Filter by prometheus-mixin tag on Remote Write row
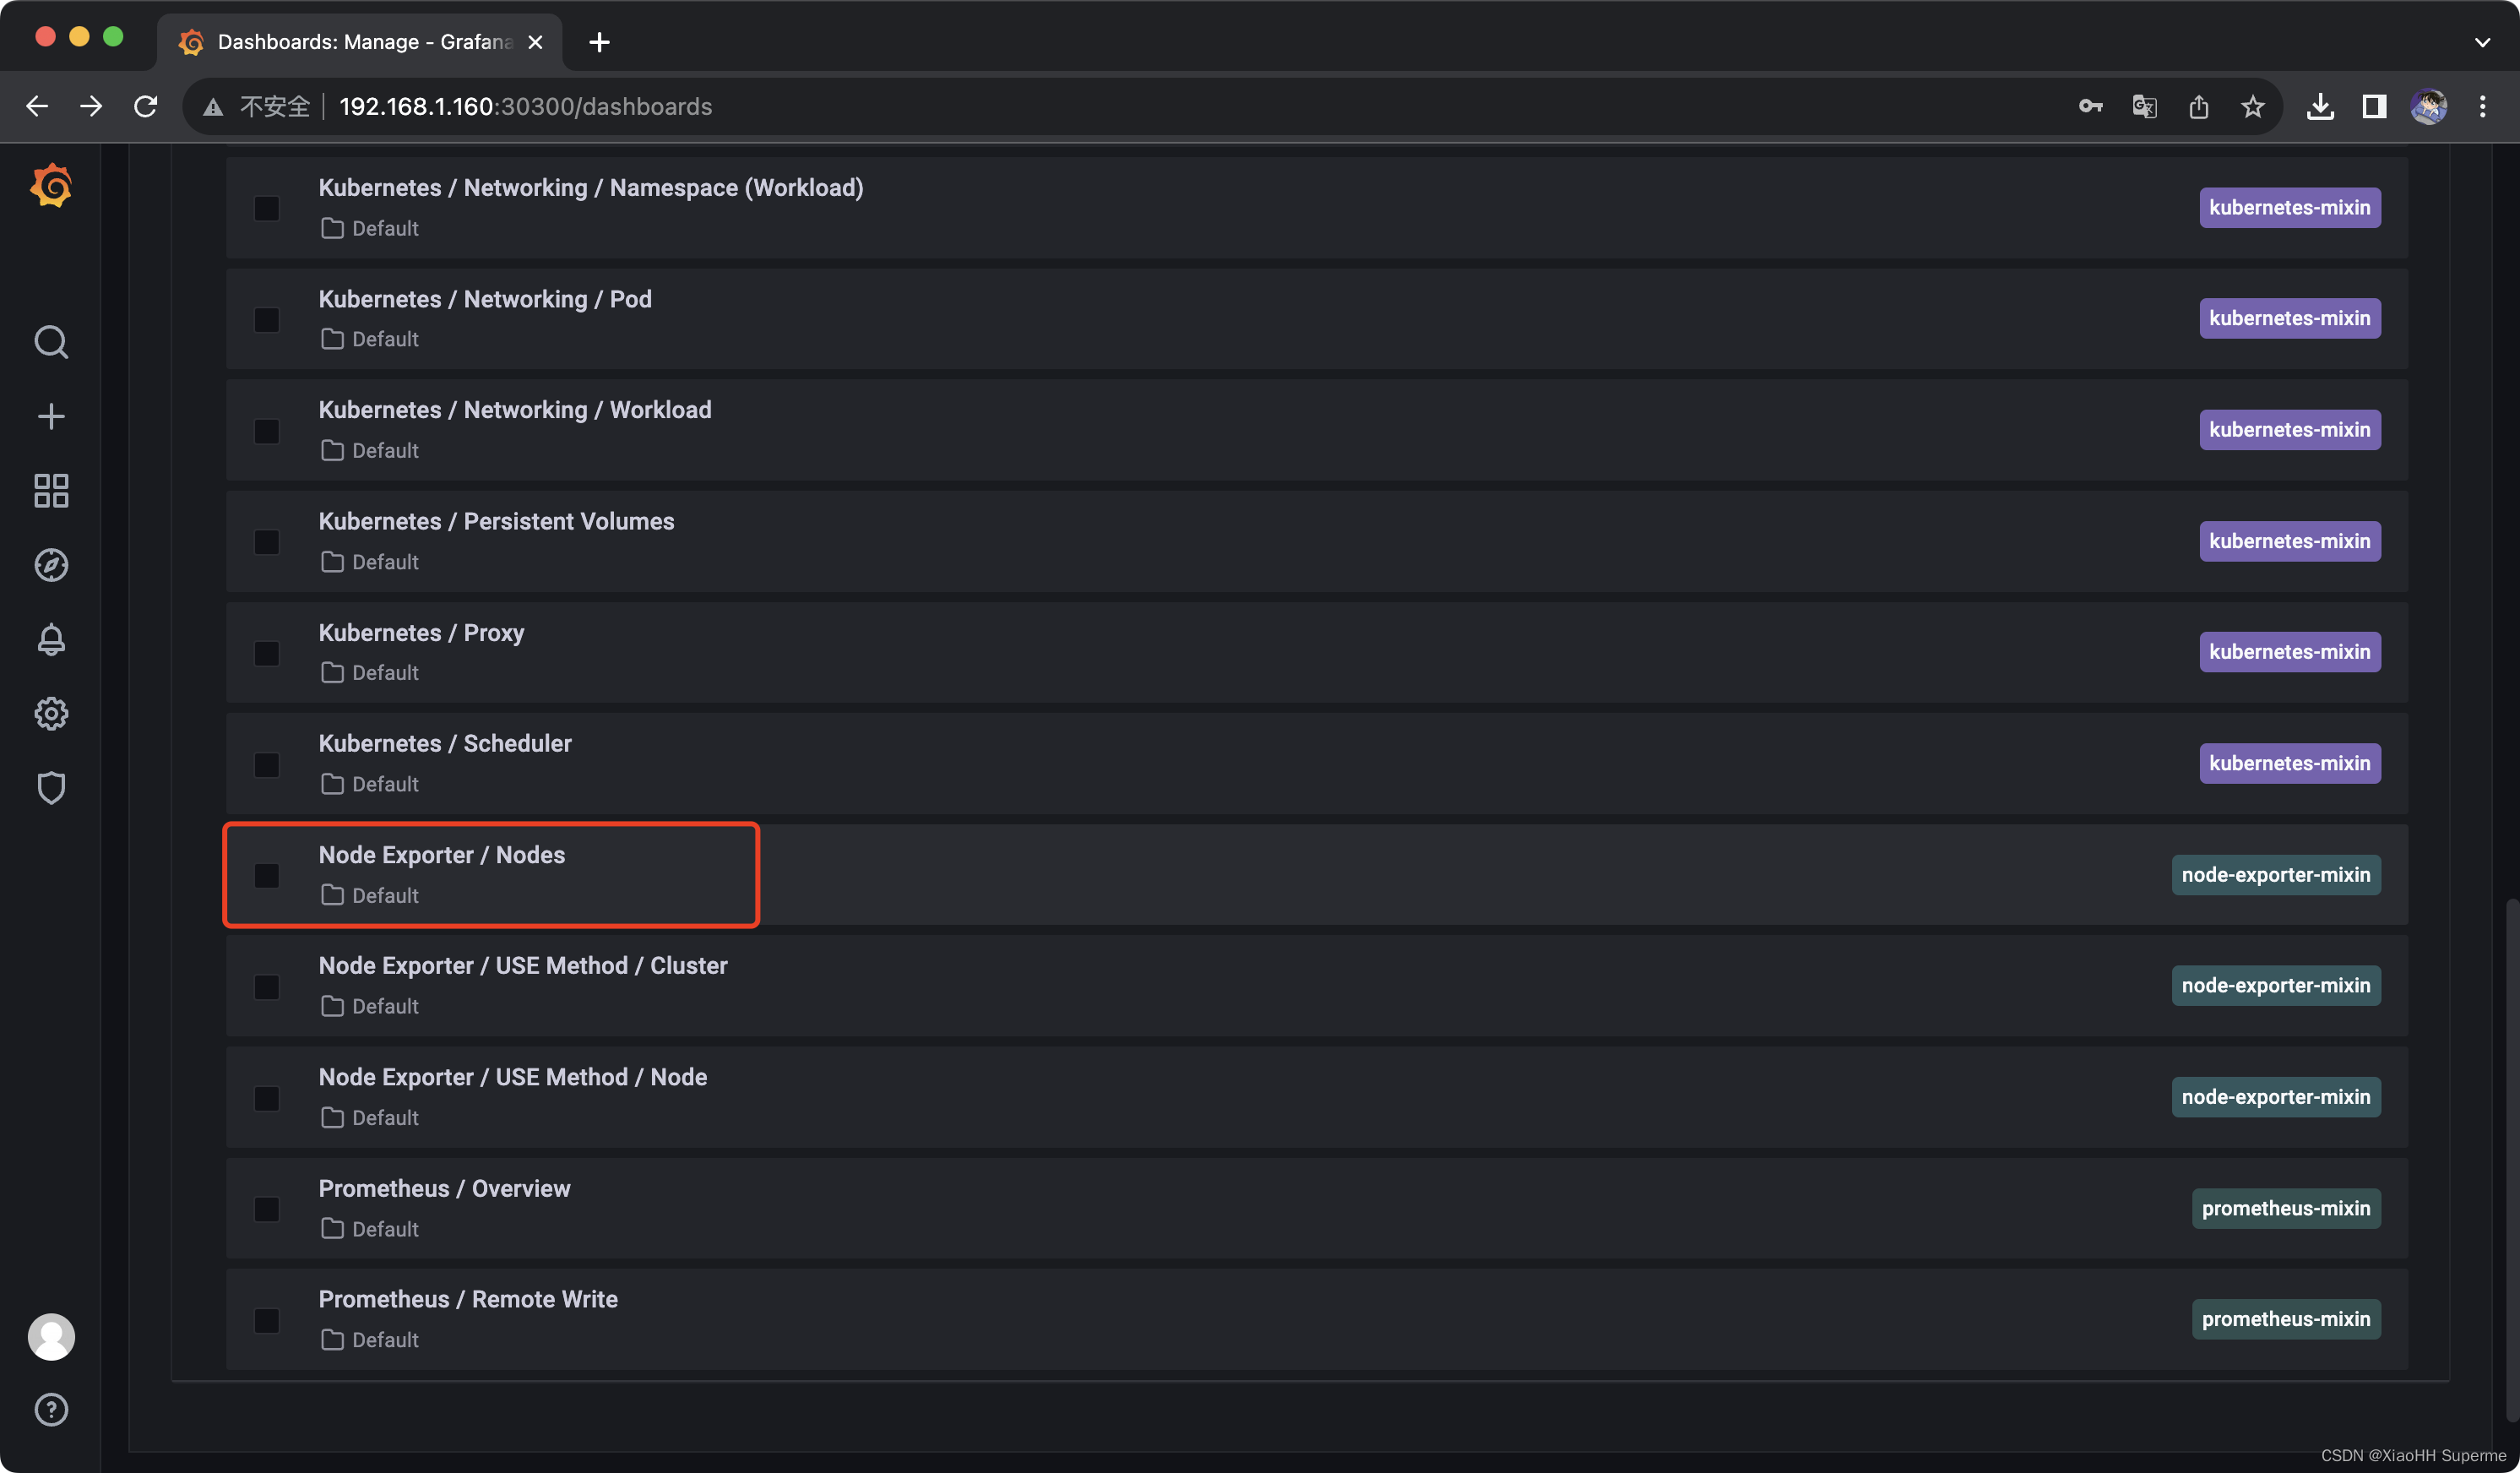The image size is (2520, 1473). click(2286, 1319)
